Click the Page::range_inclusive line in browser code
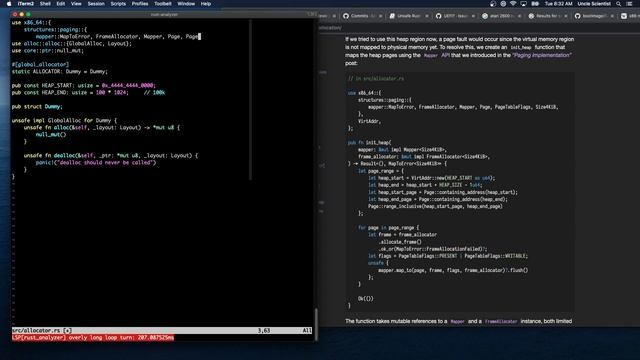 pos(435,207)
